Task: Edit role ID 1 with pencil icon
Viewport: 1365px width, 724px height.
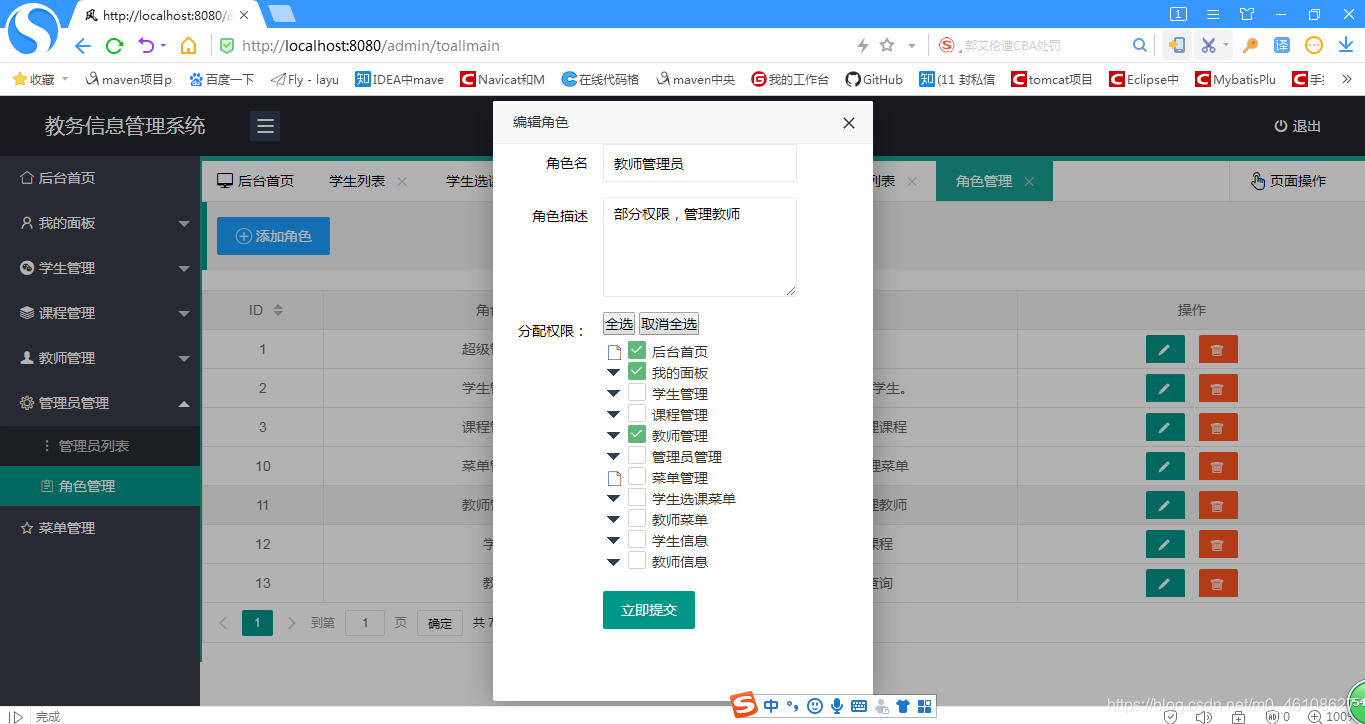Action: point(1165,349)
